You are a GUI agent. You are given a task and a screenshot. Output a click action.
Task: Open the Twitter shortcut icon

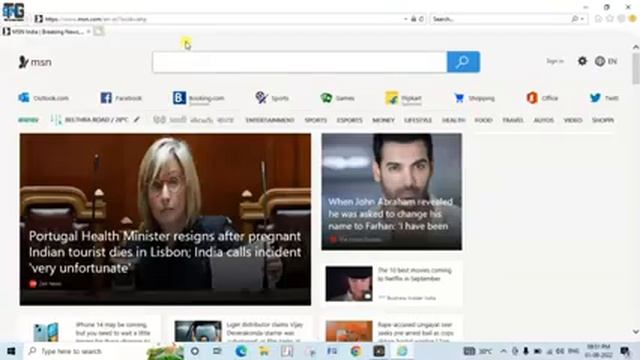click(x=595, y=98)
